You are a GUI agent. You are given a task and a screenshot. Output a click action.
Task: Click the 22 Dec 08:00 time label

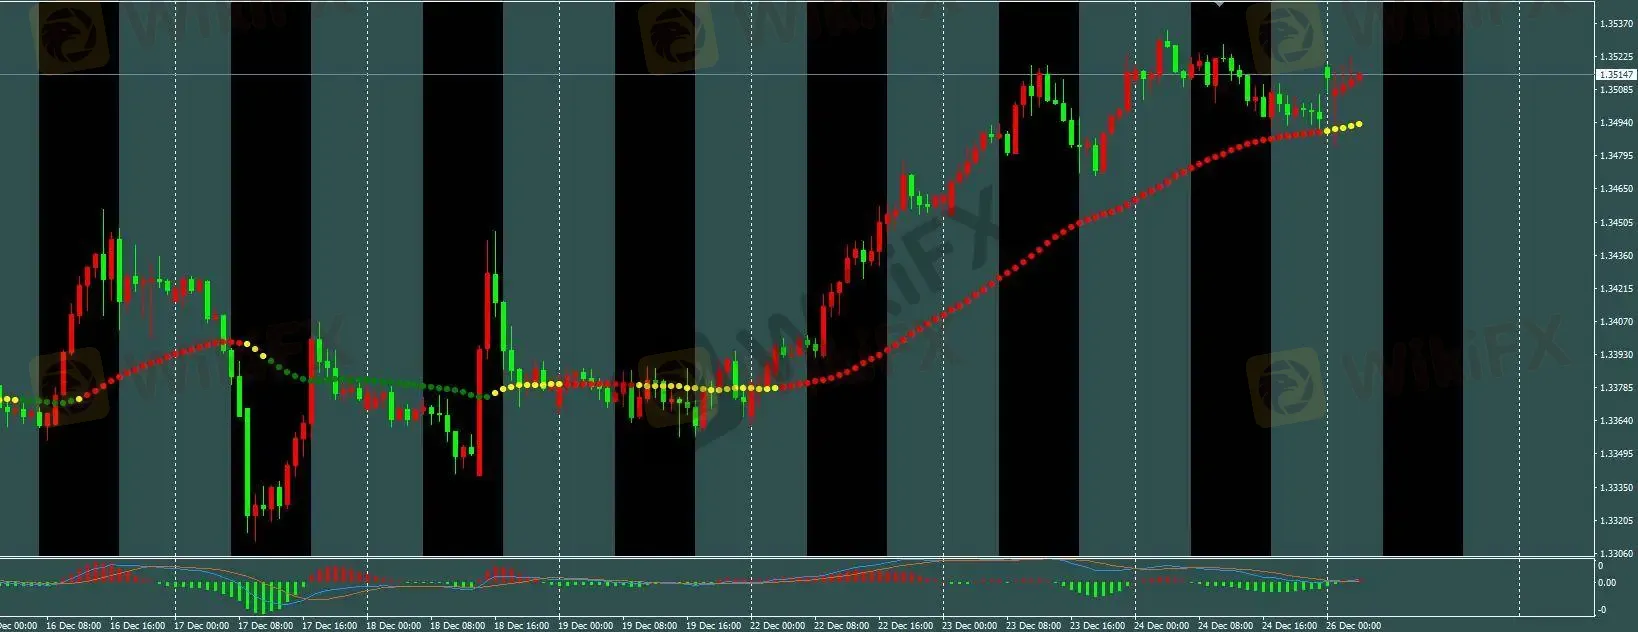tap(841, 626)
